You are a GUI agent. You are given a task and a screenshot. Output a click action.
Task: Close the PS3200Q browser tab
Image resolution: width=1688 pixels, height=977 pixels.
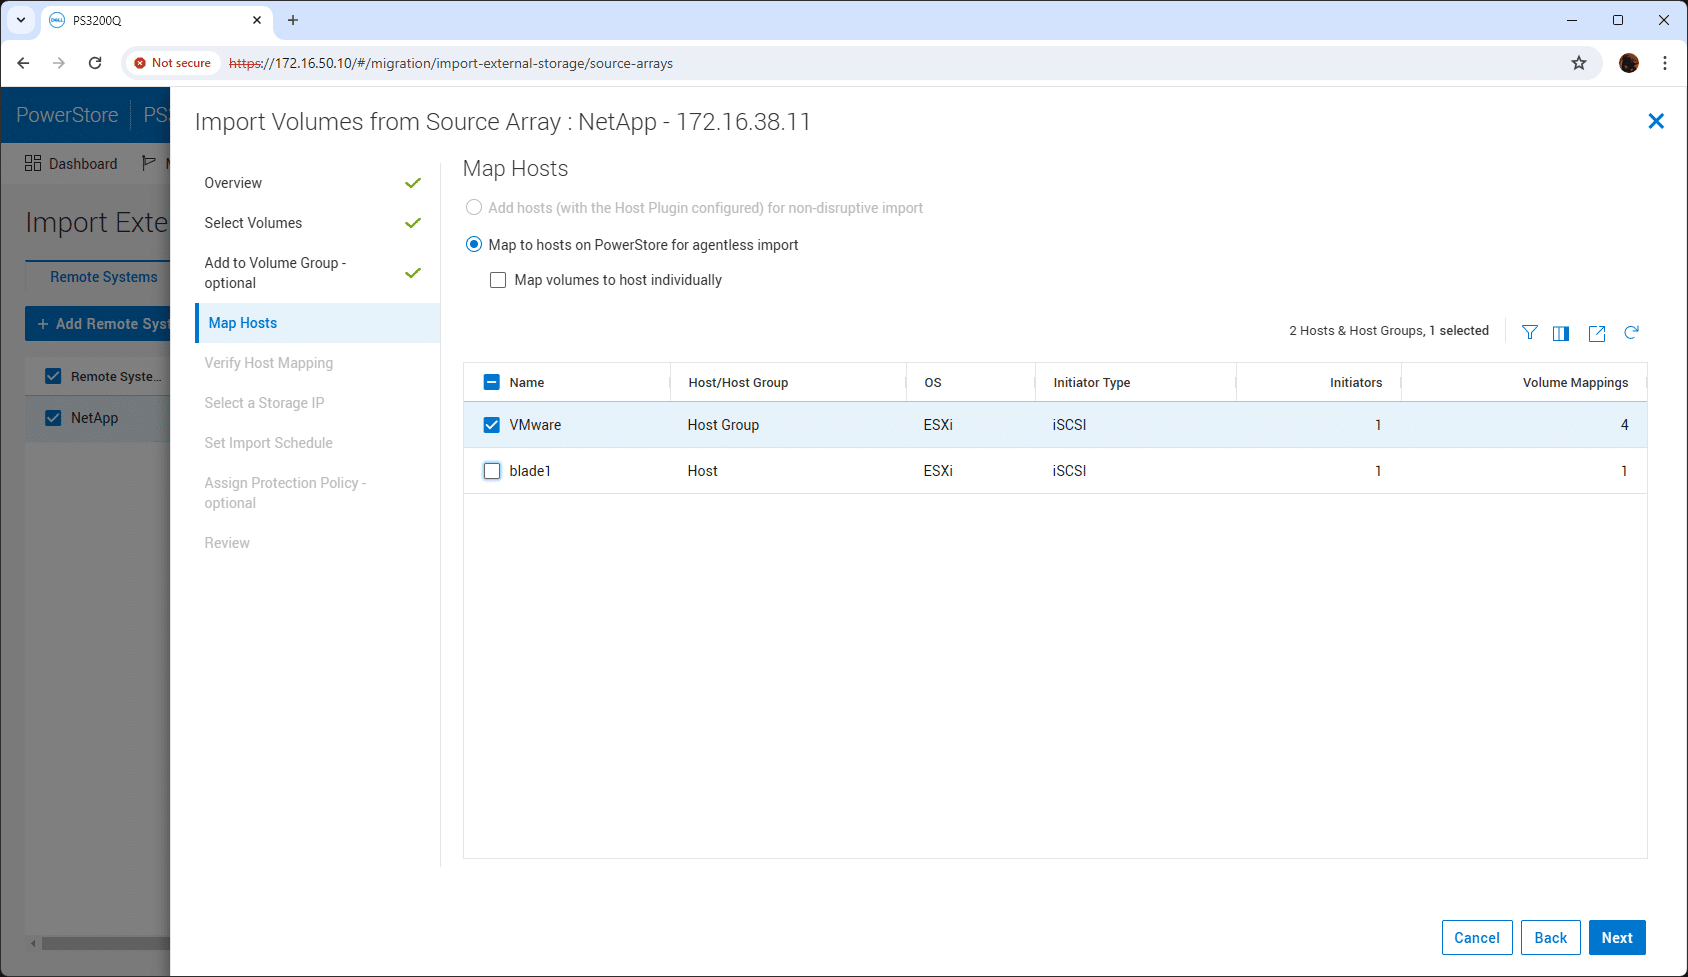tap(257, 20)
